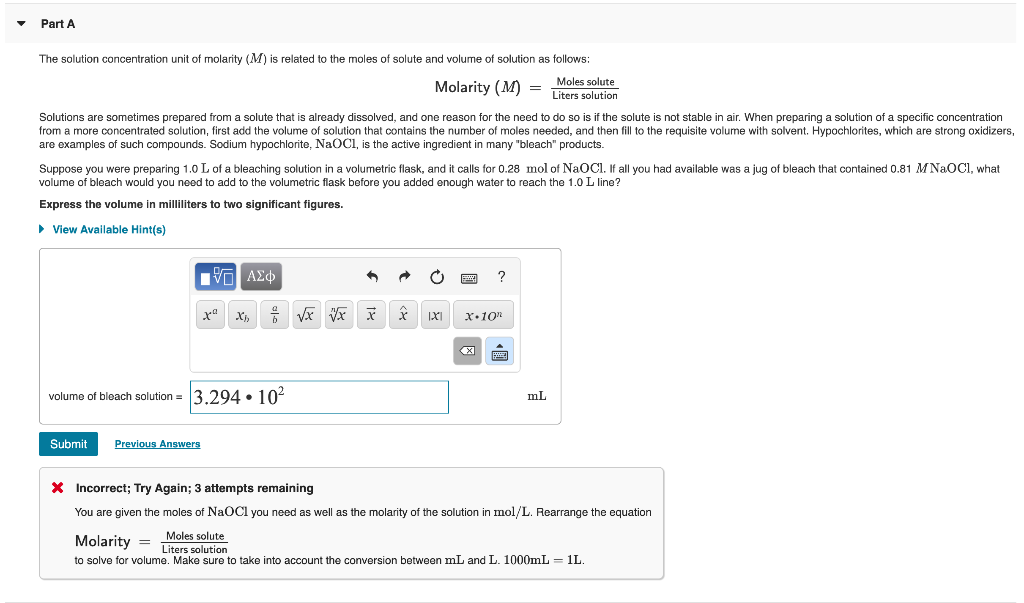Insert a square root symbol
Viewport: 1024px width, 603px height.
pos(306,314)
